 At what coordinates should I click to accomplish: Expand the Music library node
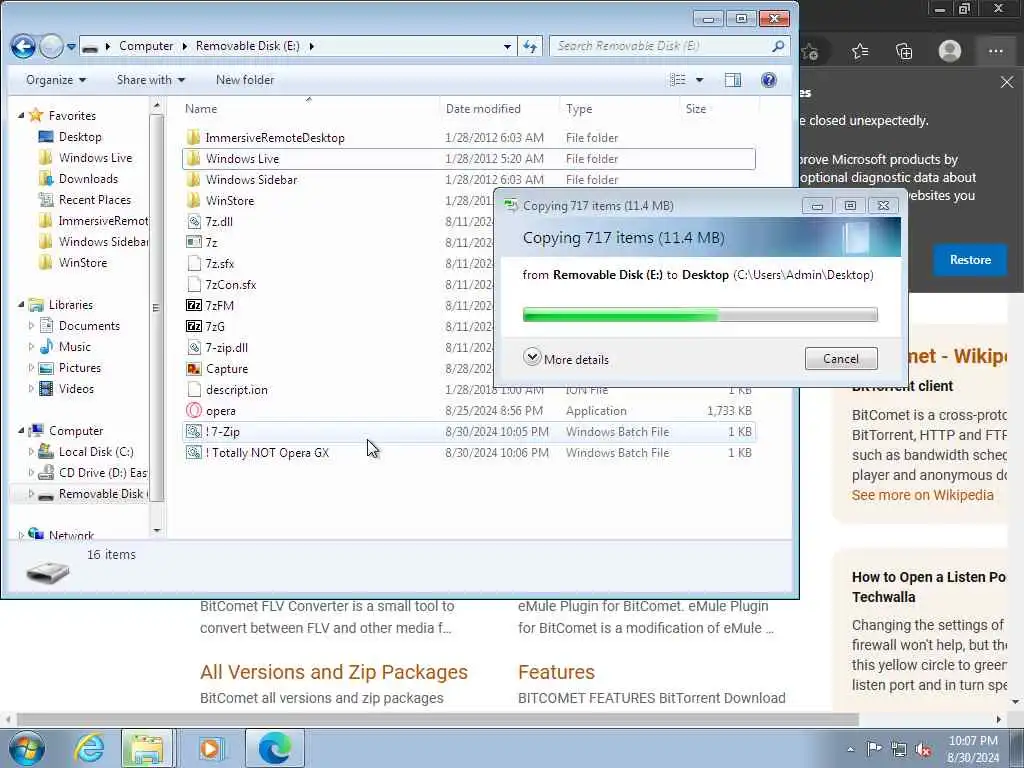pos(31,346)
